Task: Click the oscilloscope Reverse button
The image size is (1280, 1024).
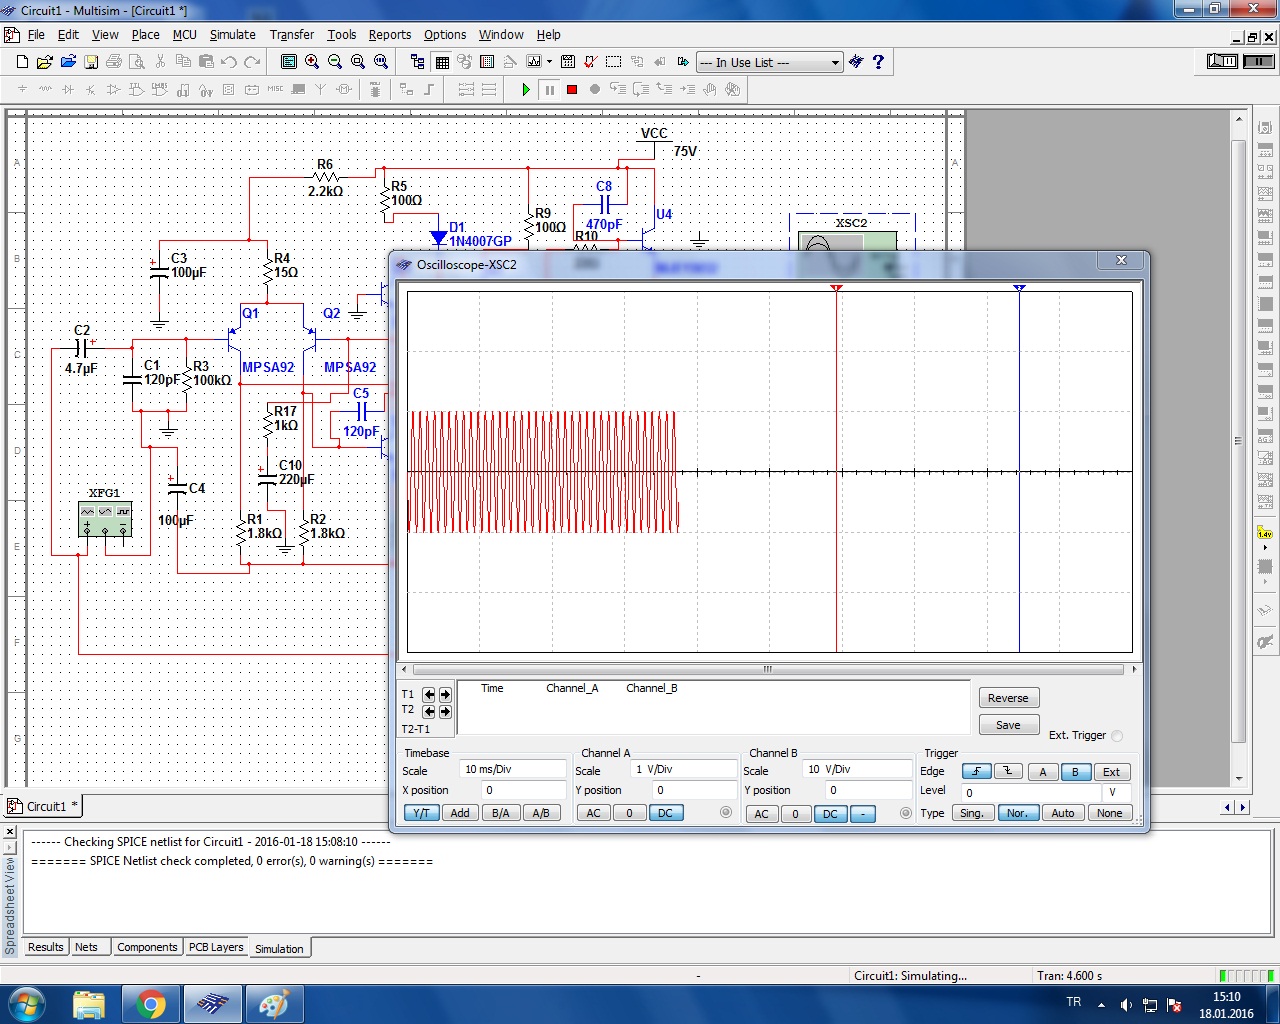Action: click(1008, 698)
